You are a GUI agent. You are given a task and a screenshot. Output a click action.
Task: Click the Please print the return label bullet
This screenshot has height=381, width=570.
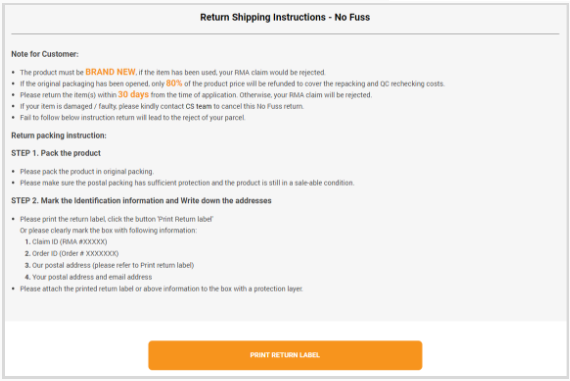(117, 219)
